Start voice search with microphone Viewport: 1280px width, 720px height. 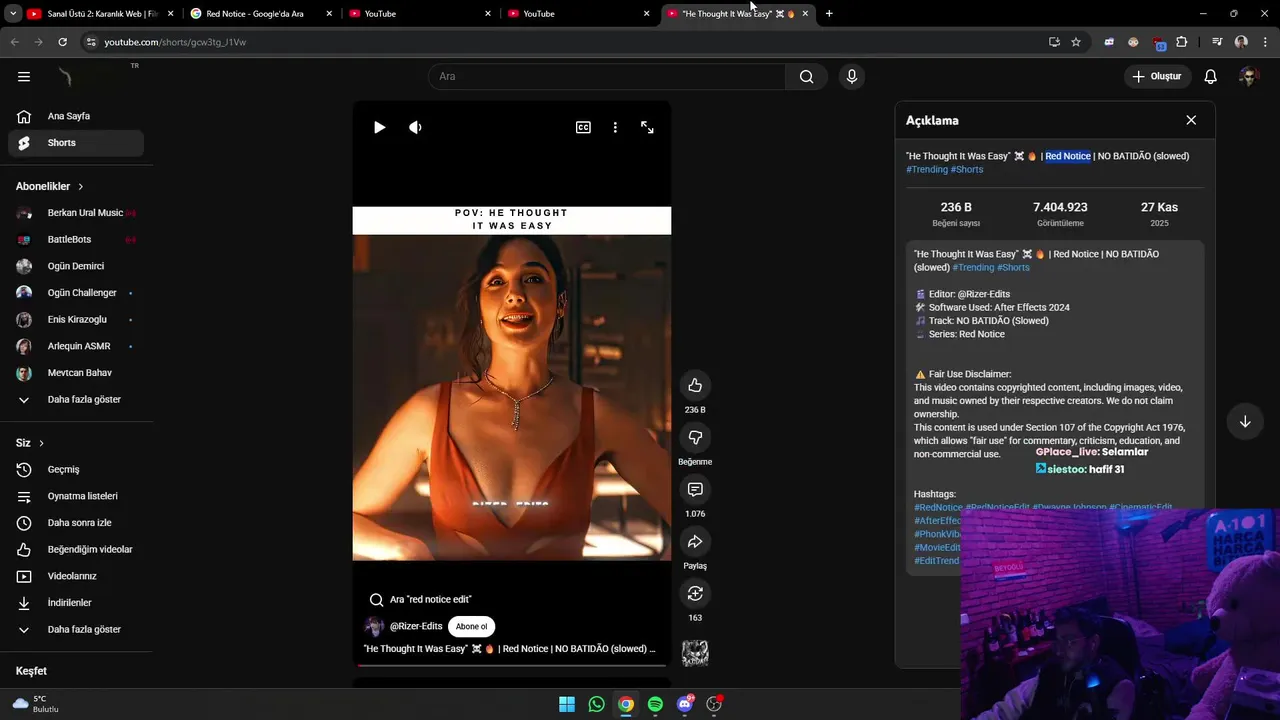pyautogui.click(x=852, y=76)
